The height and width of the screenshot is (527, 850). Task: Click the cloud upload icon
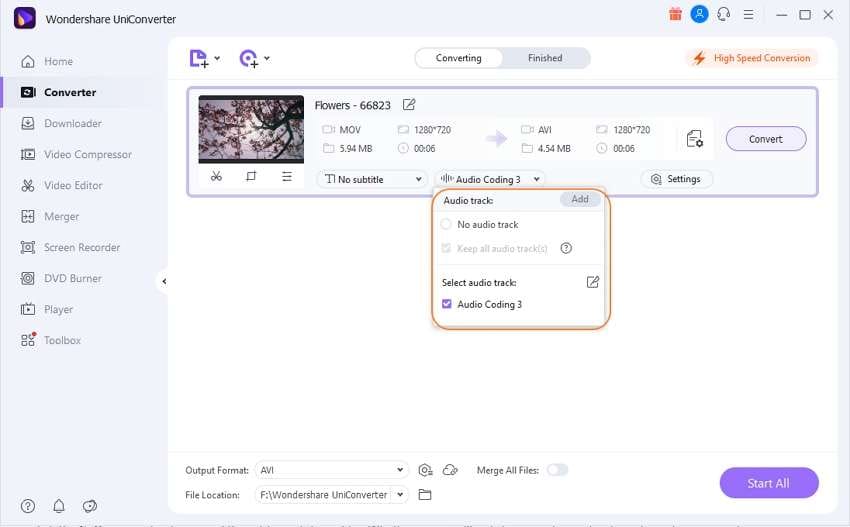[x=450, y=470]
